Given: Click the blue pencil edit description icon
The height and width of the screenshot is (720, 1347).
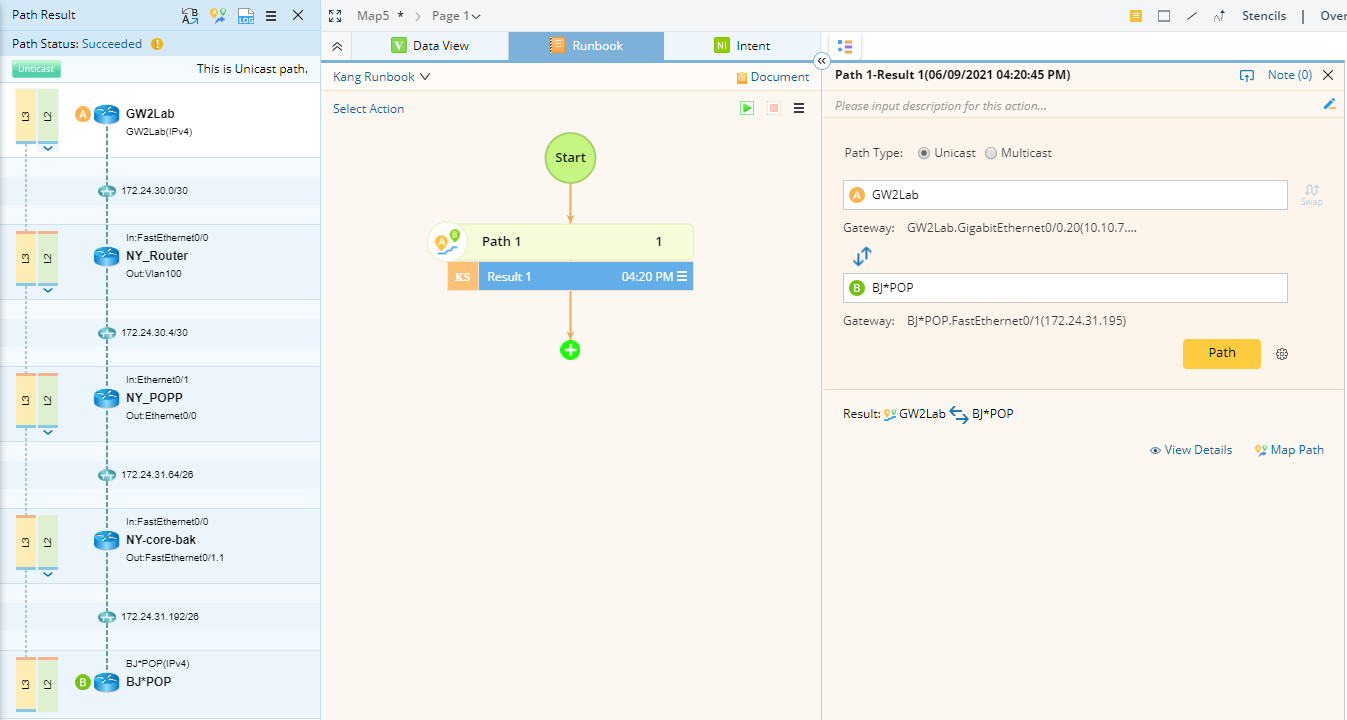Looking at the screenshot, I should click(x=1329, y=104).
